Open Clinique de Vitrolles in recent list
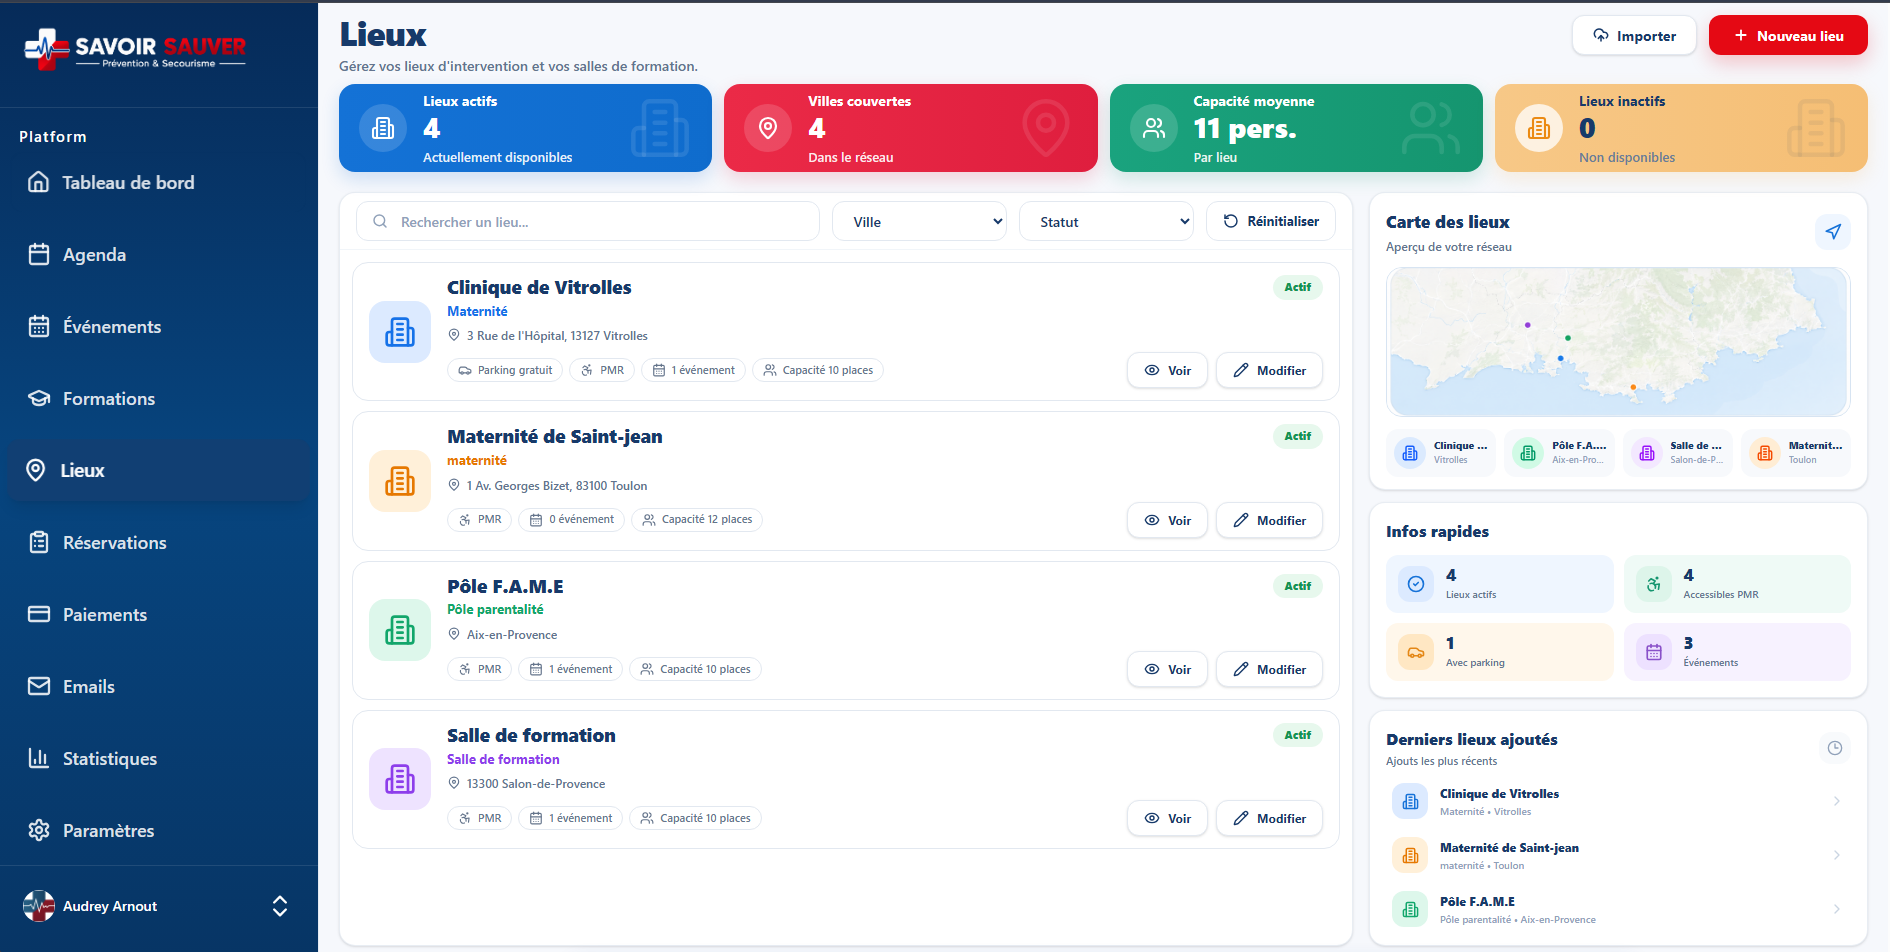 point(1618,801)
